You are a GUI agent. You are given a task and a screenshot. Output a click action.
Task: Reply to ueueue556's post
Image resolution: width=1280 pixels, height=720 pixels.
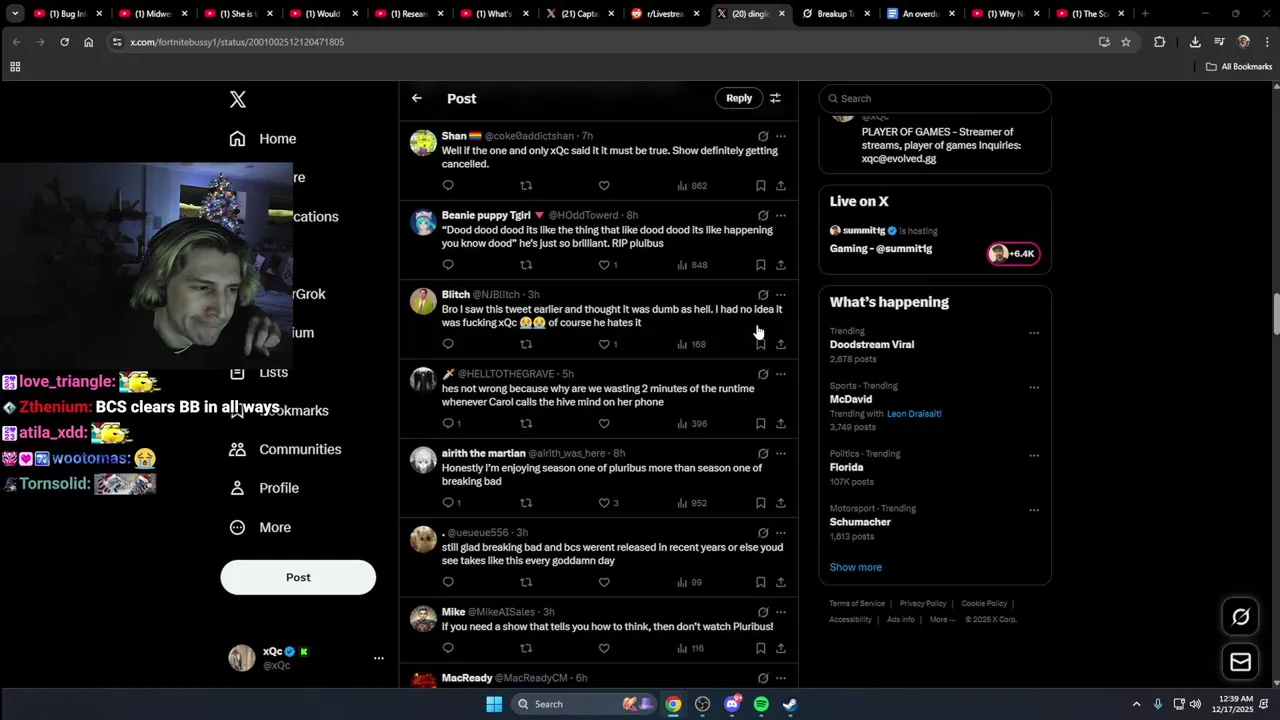coord(448,582)
